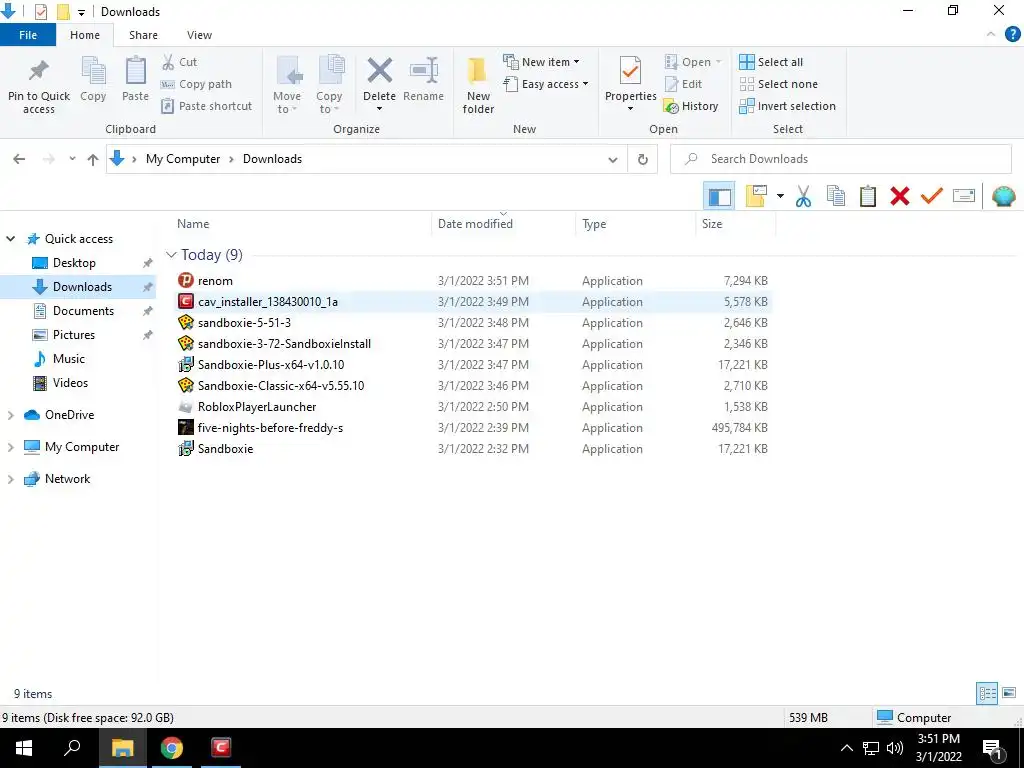
Task: Click Pin to Quick access icon
Action: pos(39,71)
